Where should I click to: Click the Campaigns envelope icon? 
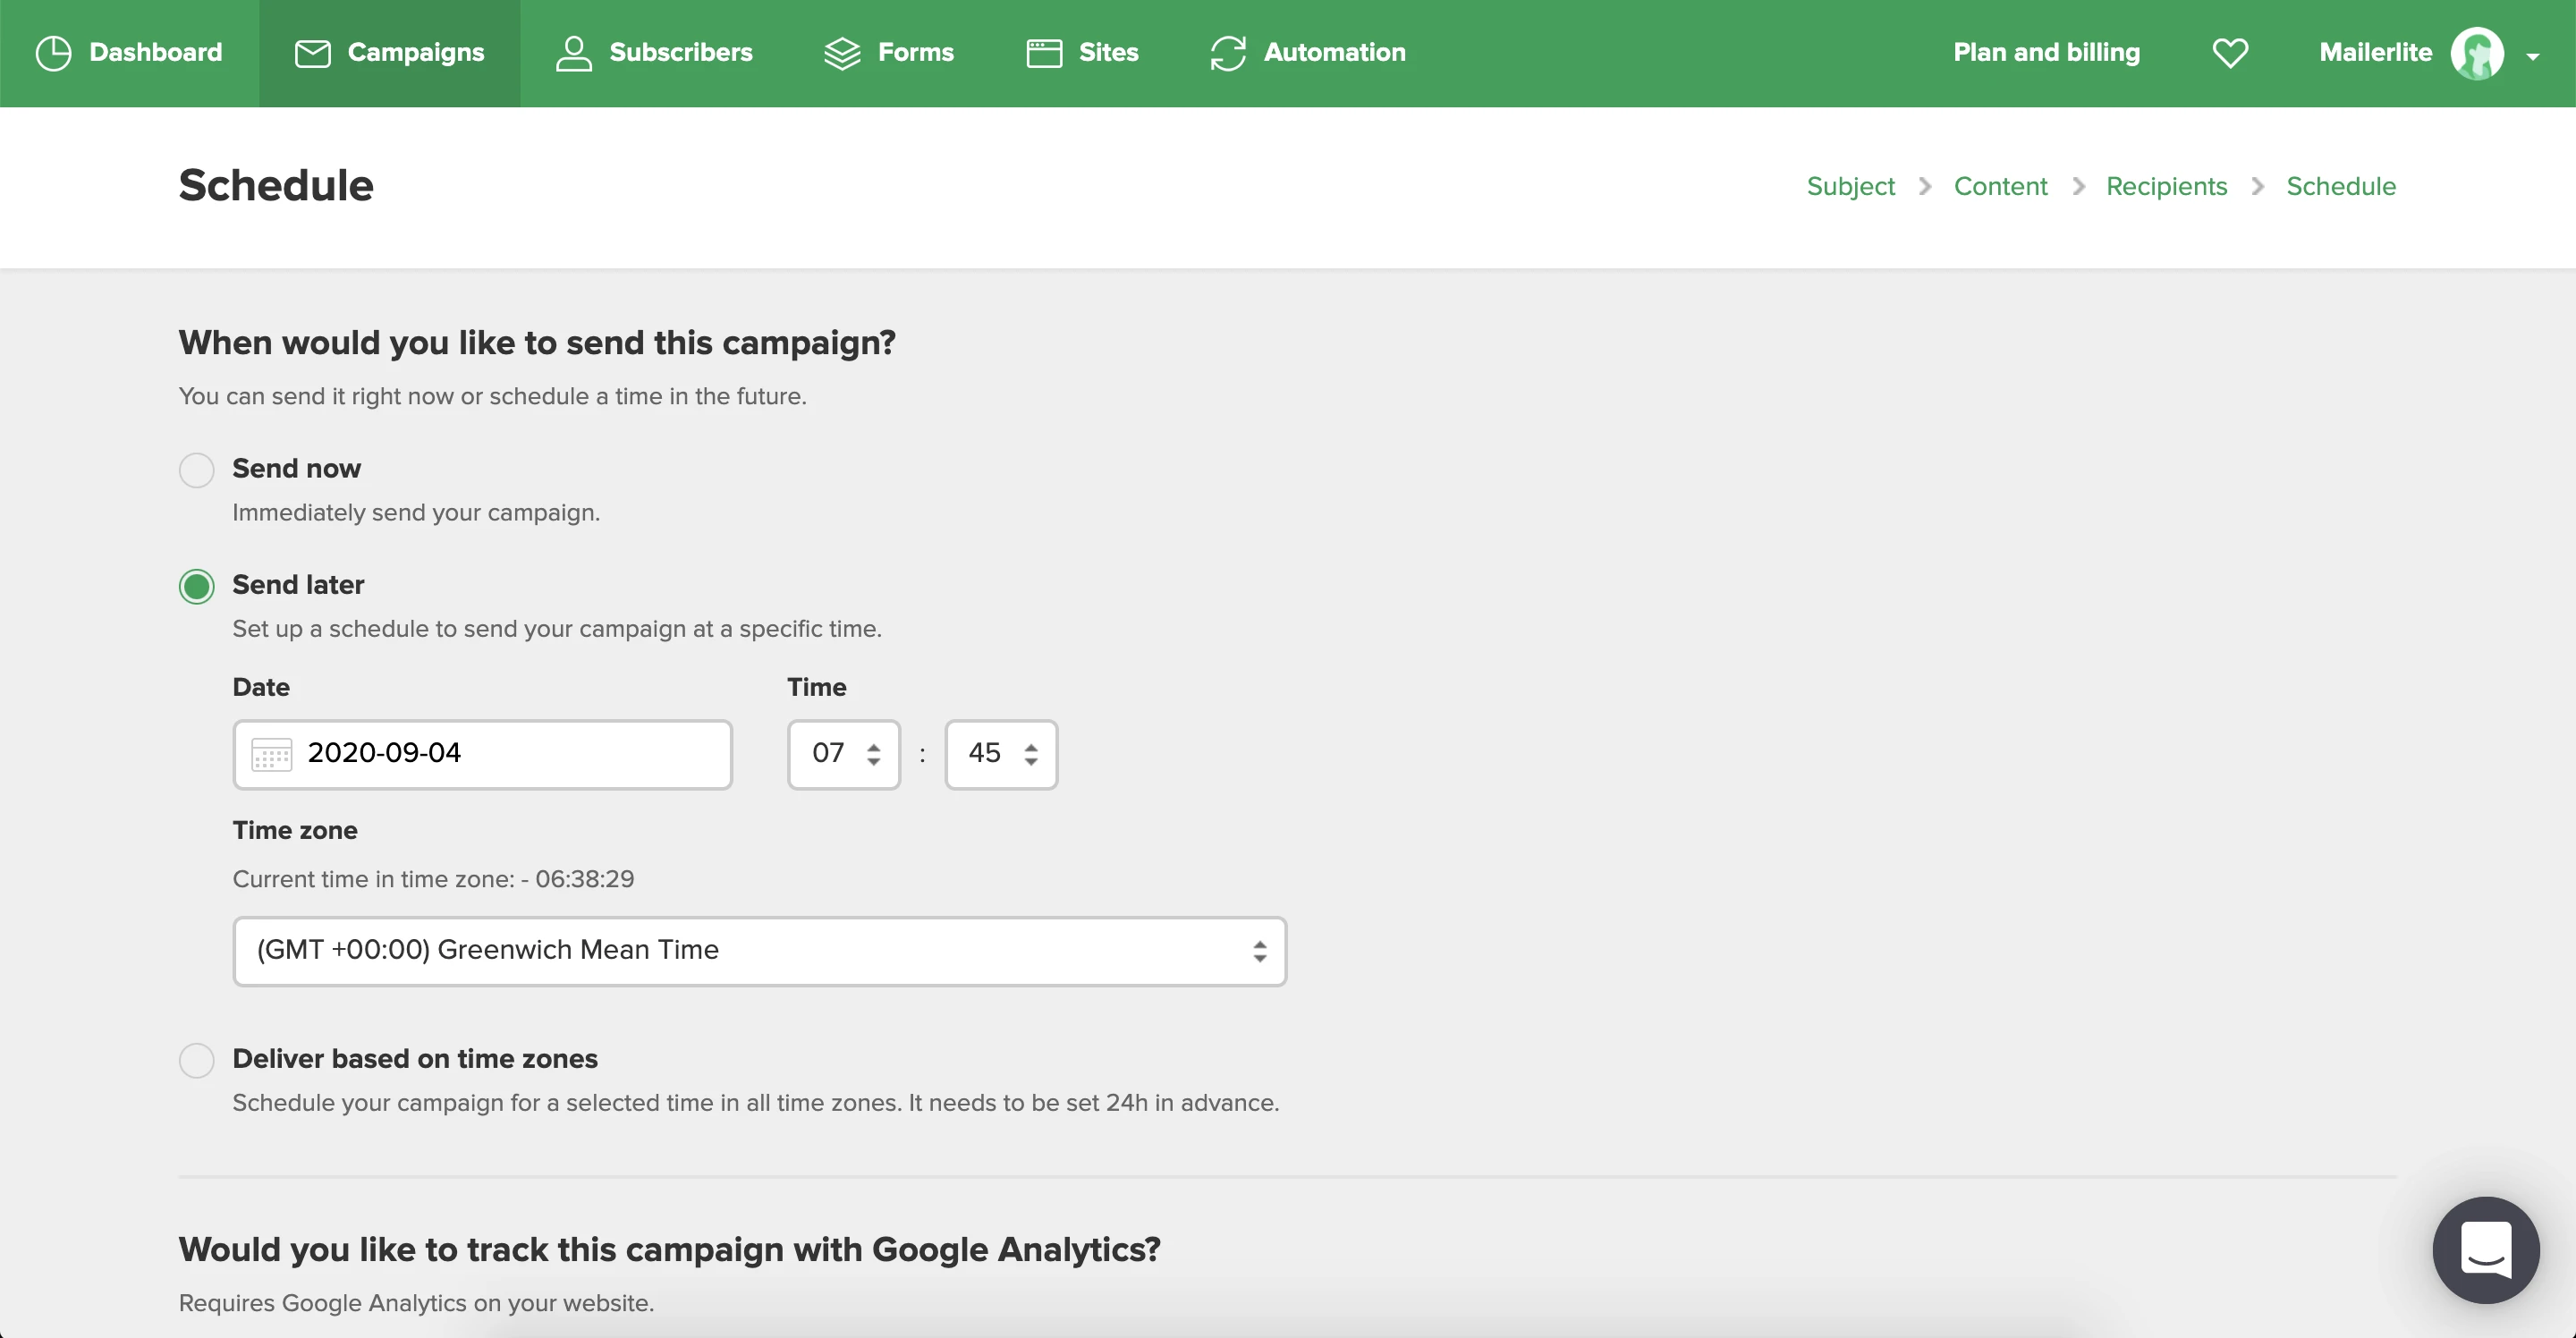click(x=312, y=53)
